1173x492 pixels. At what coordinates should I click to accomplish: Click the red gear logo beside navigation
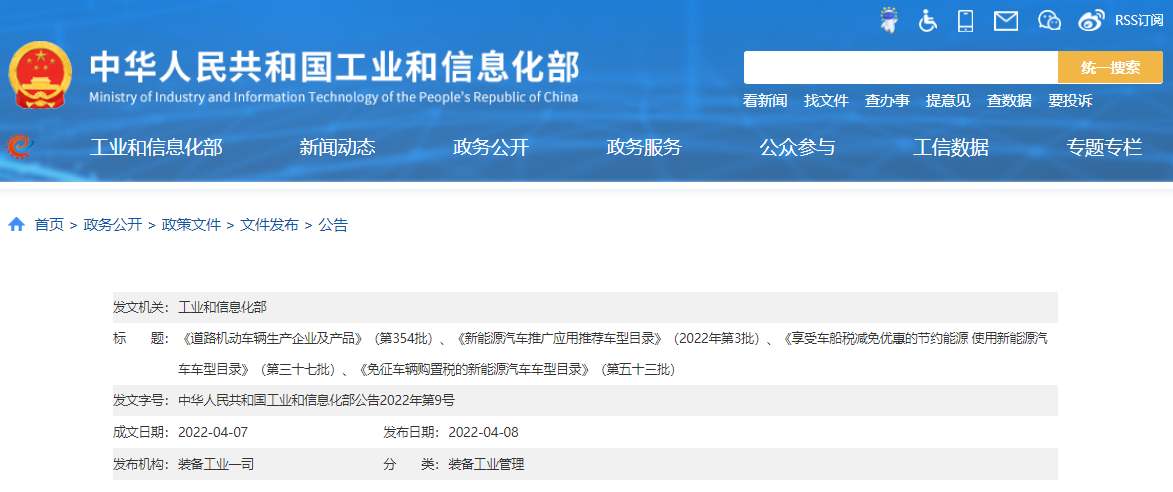click(x=20, y=146)
